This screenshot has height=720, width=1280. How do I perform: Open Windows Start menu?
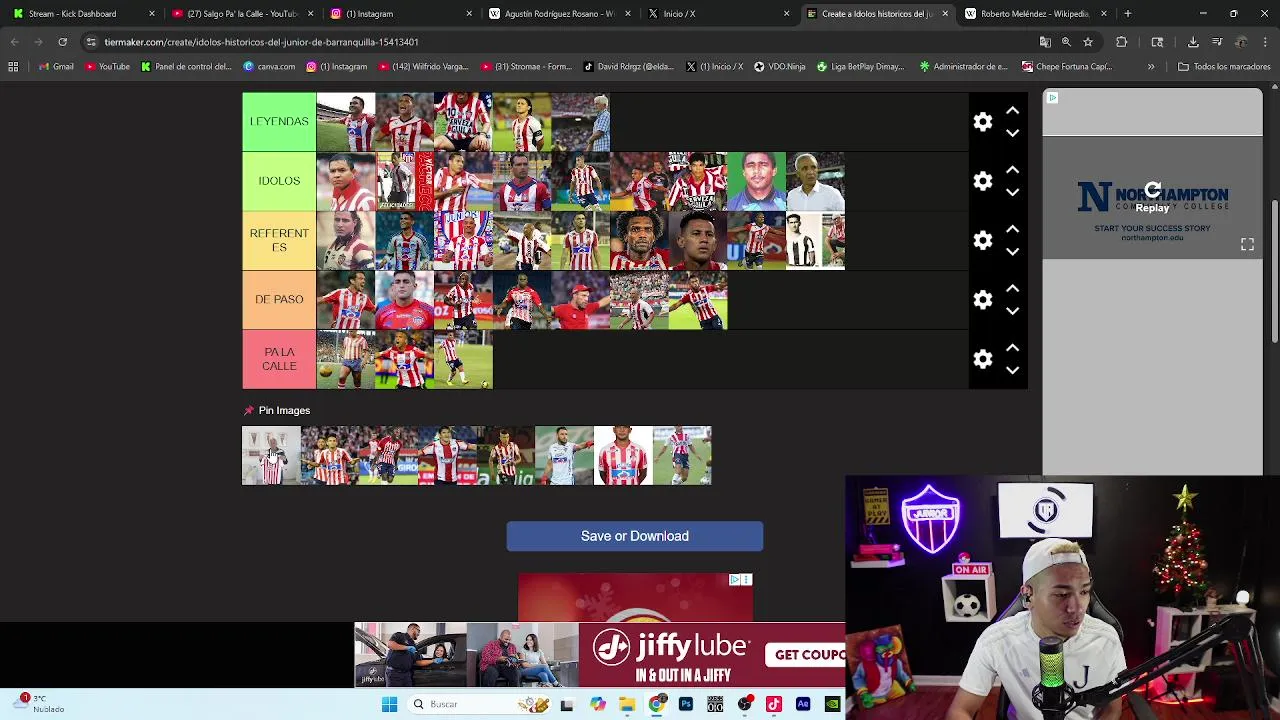389,704
